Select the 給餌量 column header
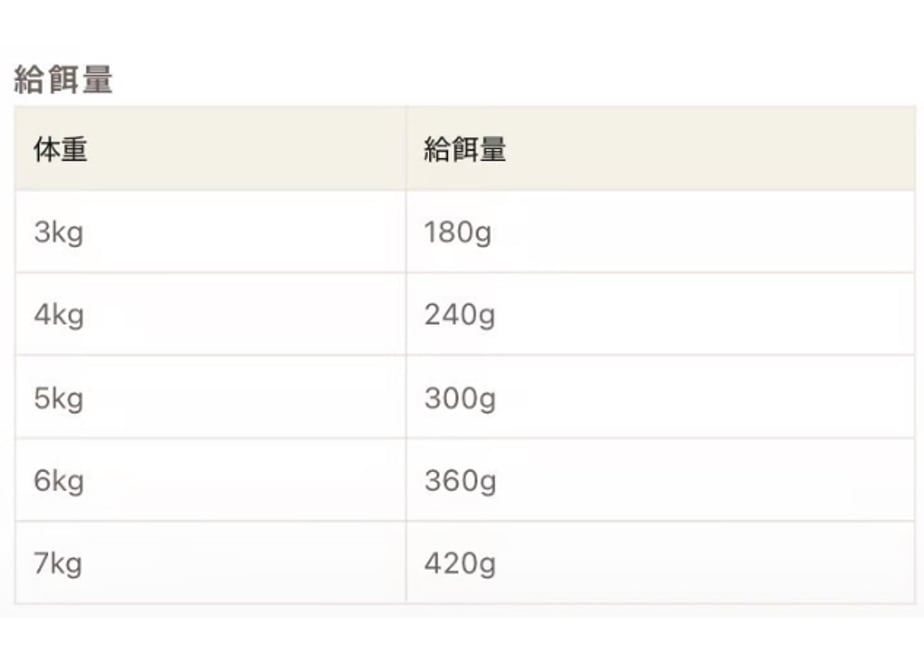The height and width of the screenshot is (660, 924). point(660,149)
